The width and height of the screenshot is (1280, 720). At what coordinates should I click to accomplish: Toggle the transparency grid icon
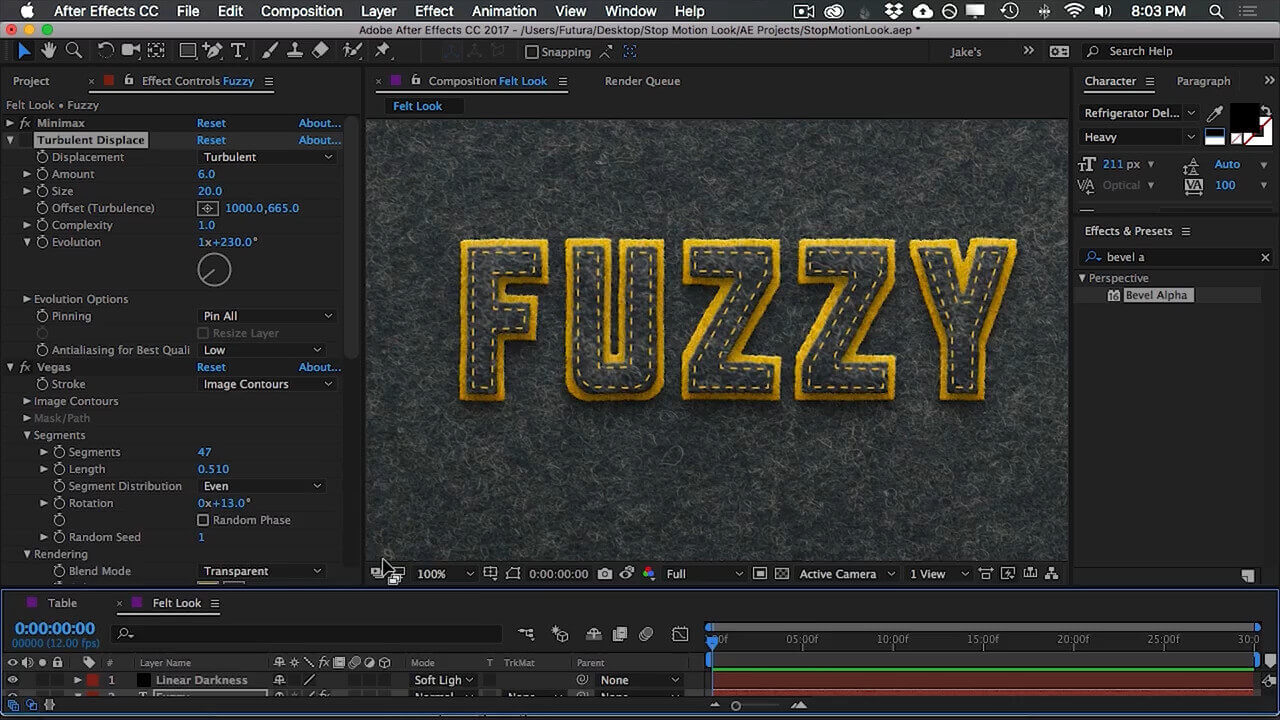tap(782, 574)
